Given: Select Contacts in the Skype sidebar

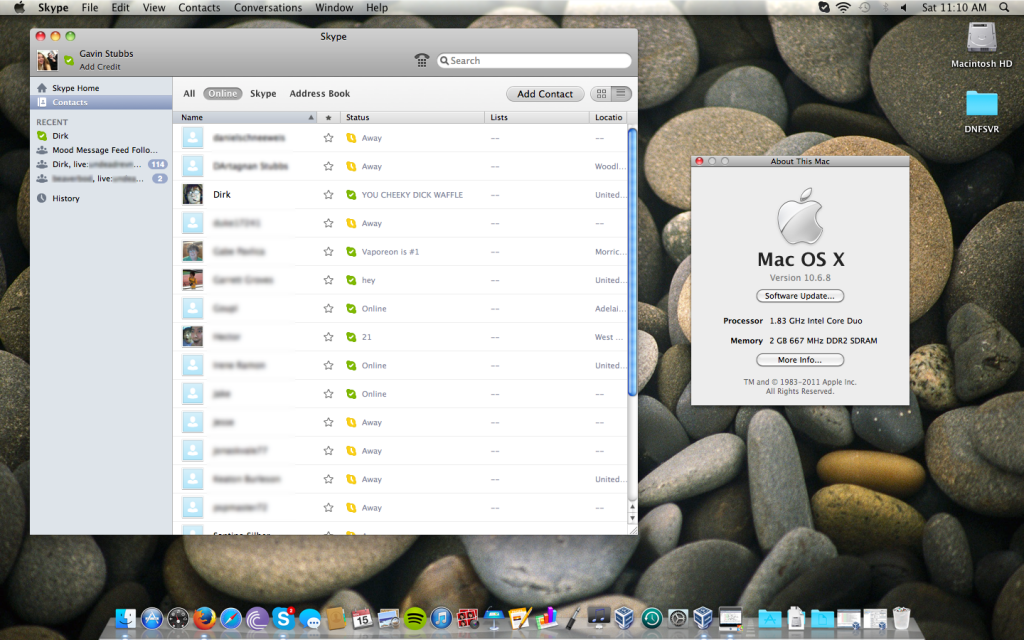Looking at the screenshot, I should click(101, 102).
